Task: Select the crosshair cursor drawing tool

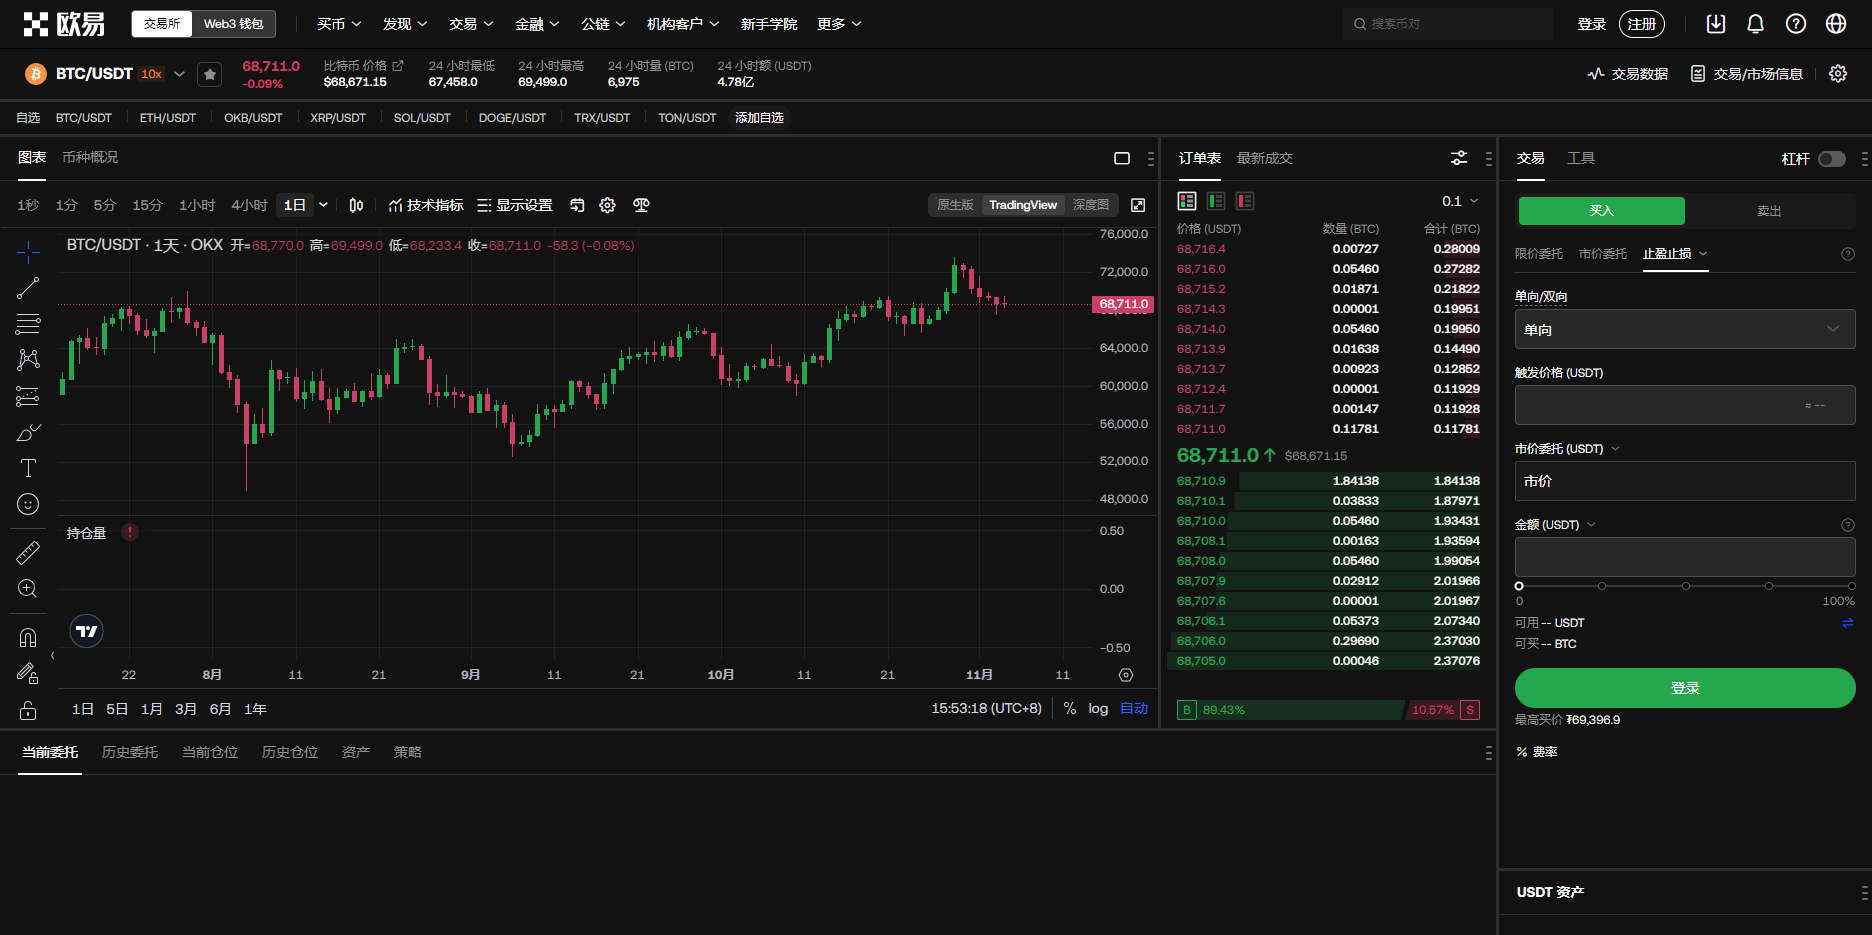Action: coord(28,252)
